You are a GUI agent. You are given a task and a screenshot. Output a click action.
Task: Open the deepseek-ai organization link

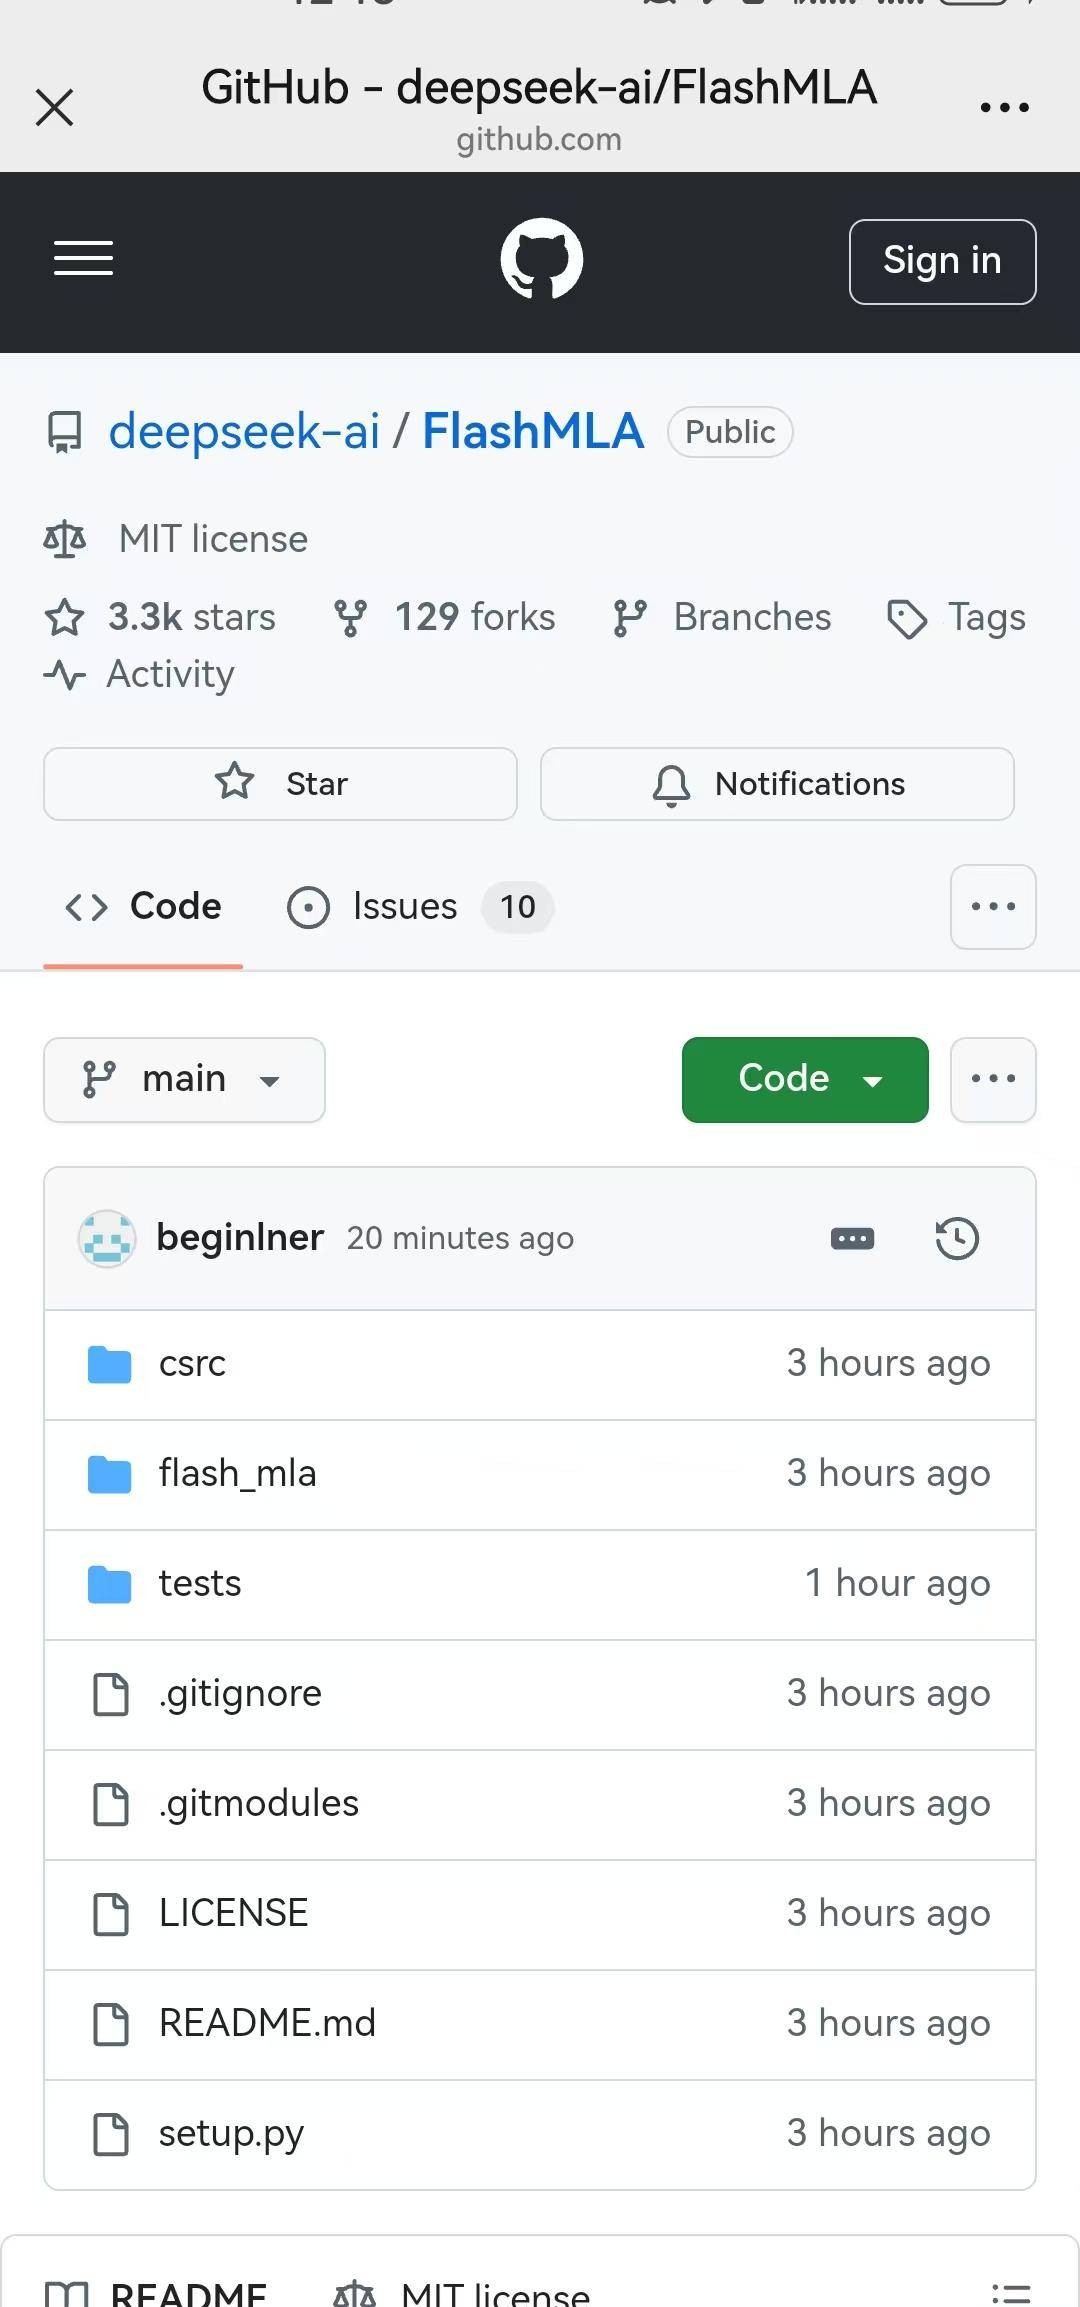(x=244, y=432)
